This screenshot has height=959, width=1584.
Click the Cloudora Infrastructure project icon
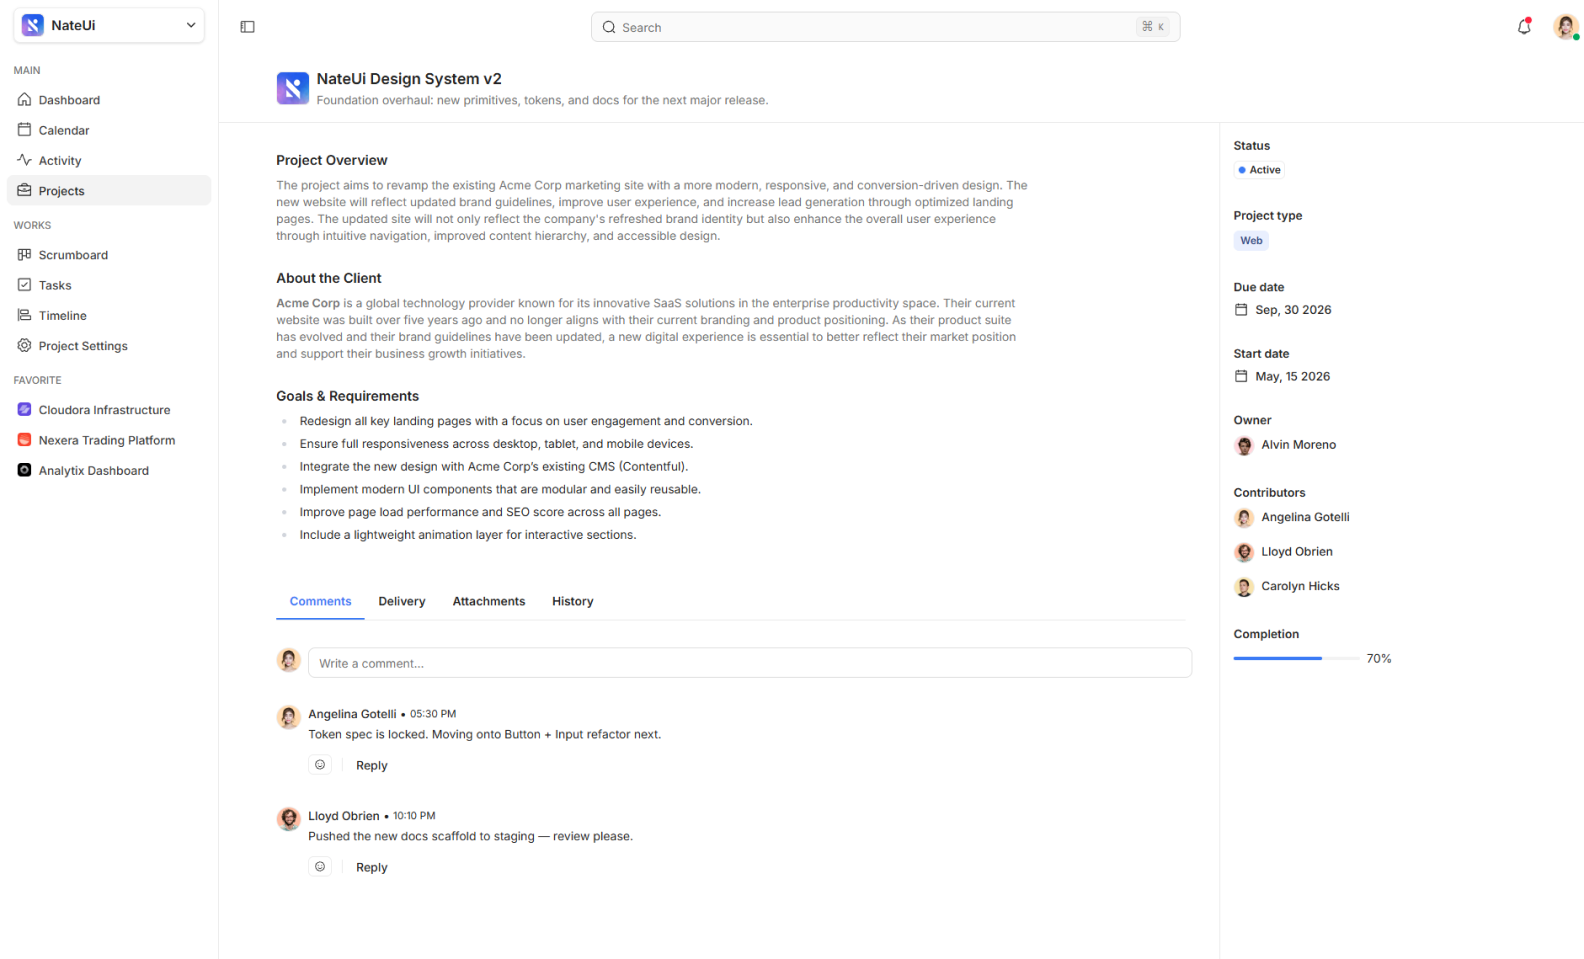(x=25, y=410)
